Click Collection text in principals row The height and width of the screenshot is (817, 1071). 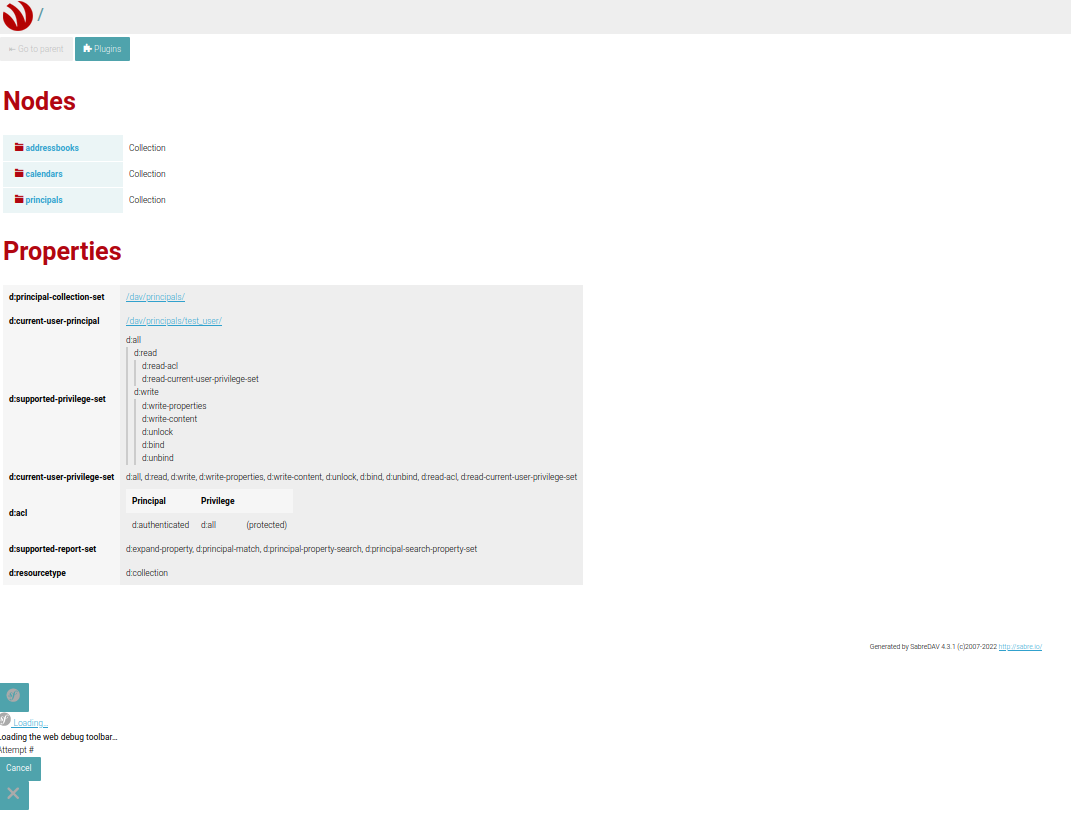(x=147, y=200)
